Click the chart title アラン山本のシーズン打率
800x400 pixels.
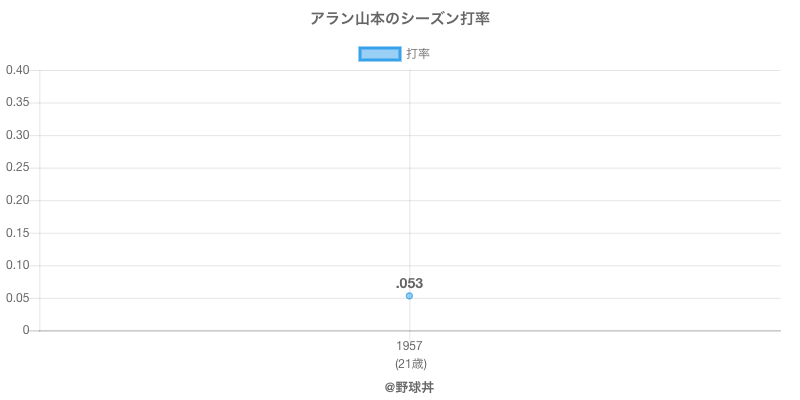[x=400, y=19]
